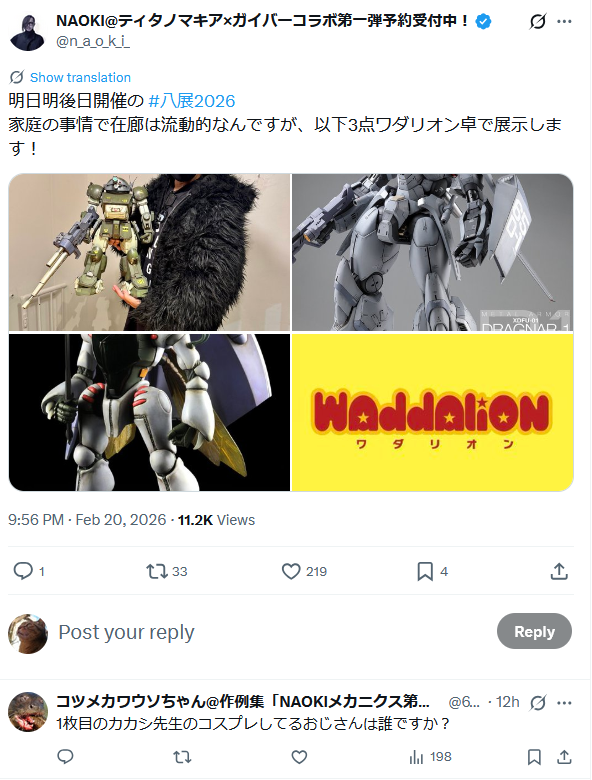Repost the tweet using the retweet icon
The height and width of the screenshot is (780, 592).
(156, 571)
